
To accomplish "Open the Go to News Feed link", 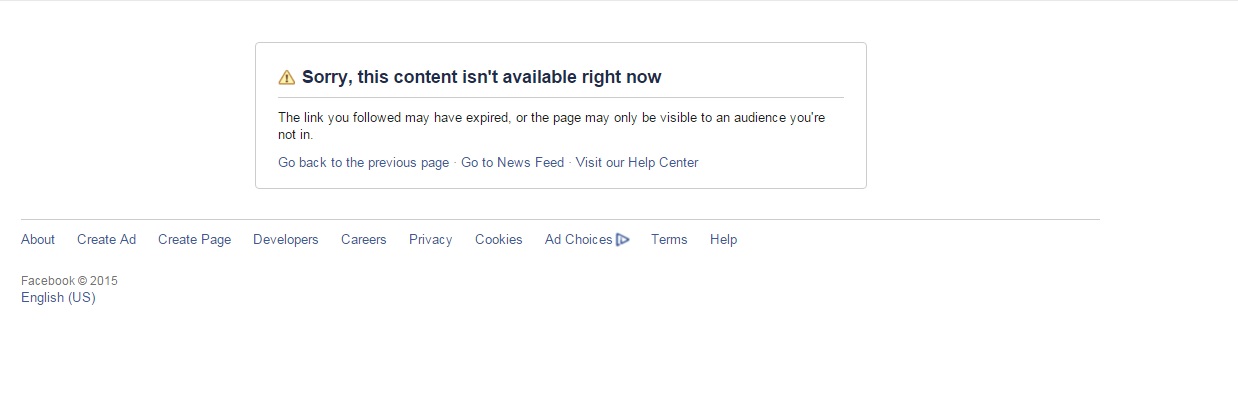I will coord(512,163).
